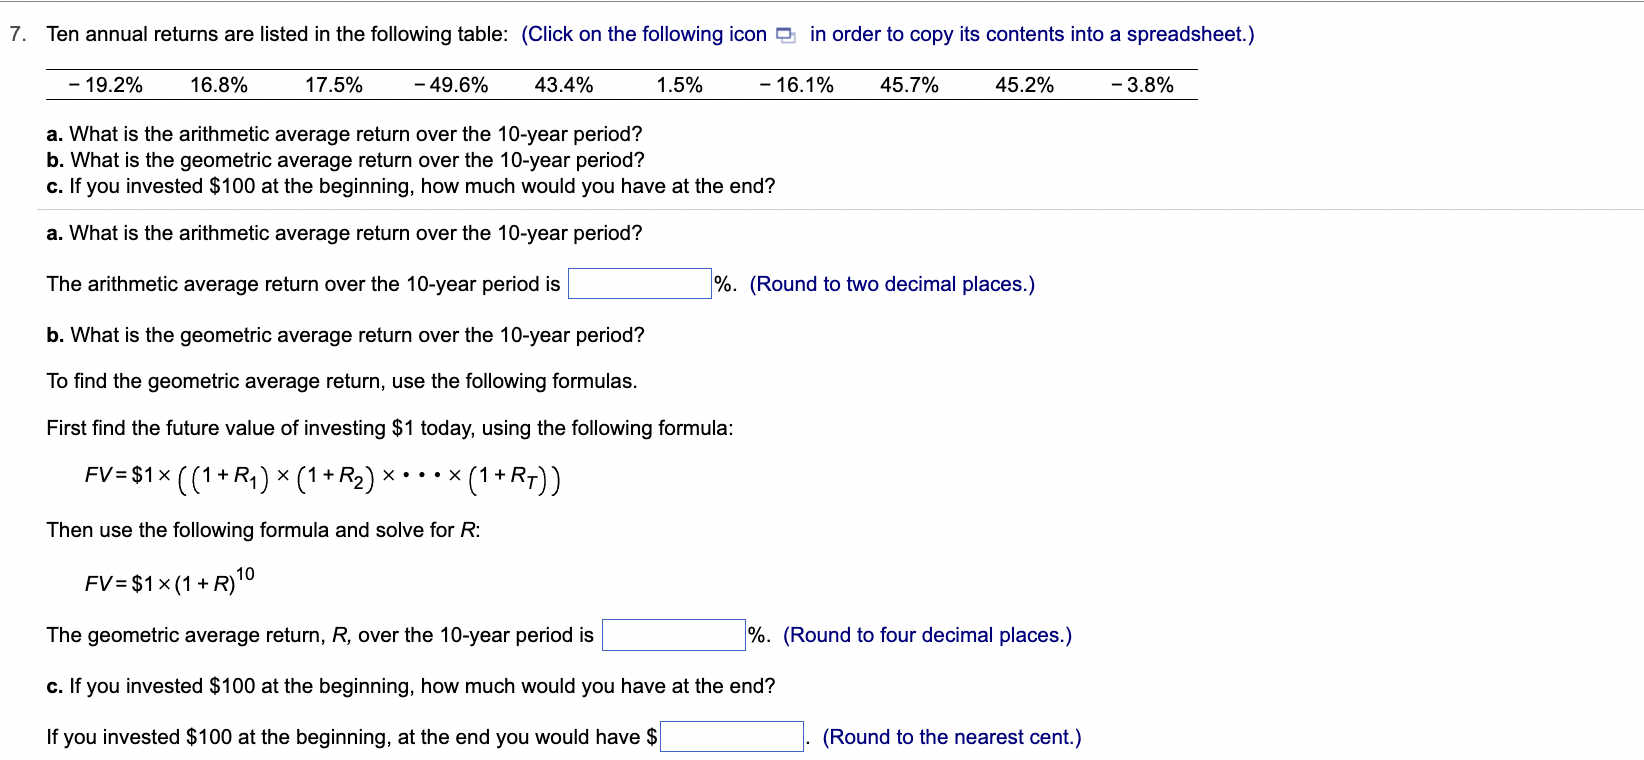Click the answer box for arithmetic average return

click(x=639, y=284)
